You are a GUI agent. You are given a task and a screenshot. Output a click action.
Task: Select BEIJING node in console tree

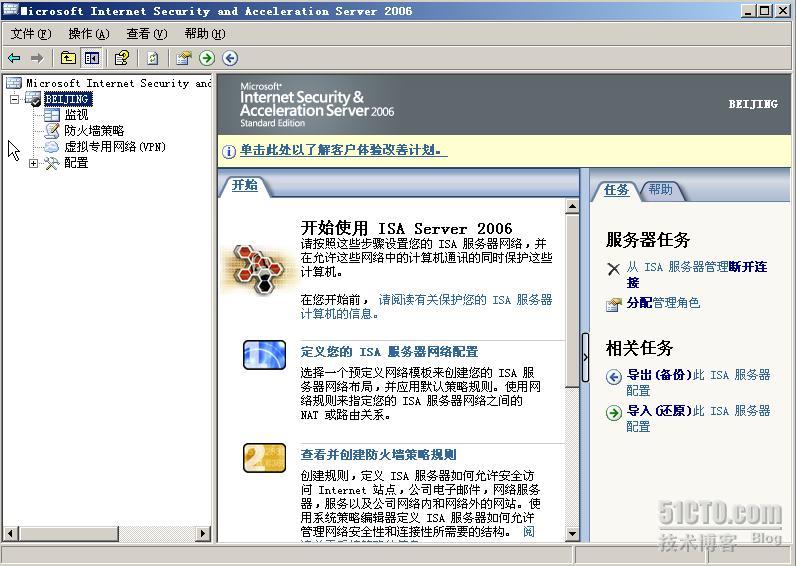[68, 99]
